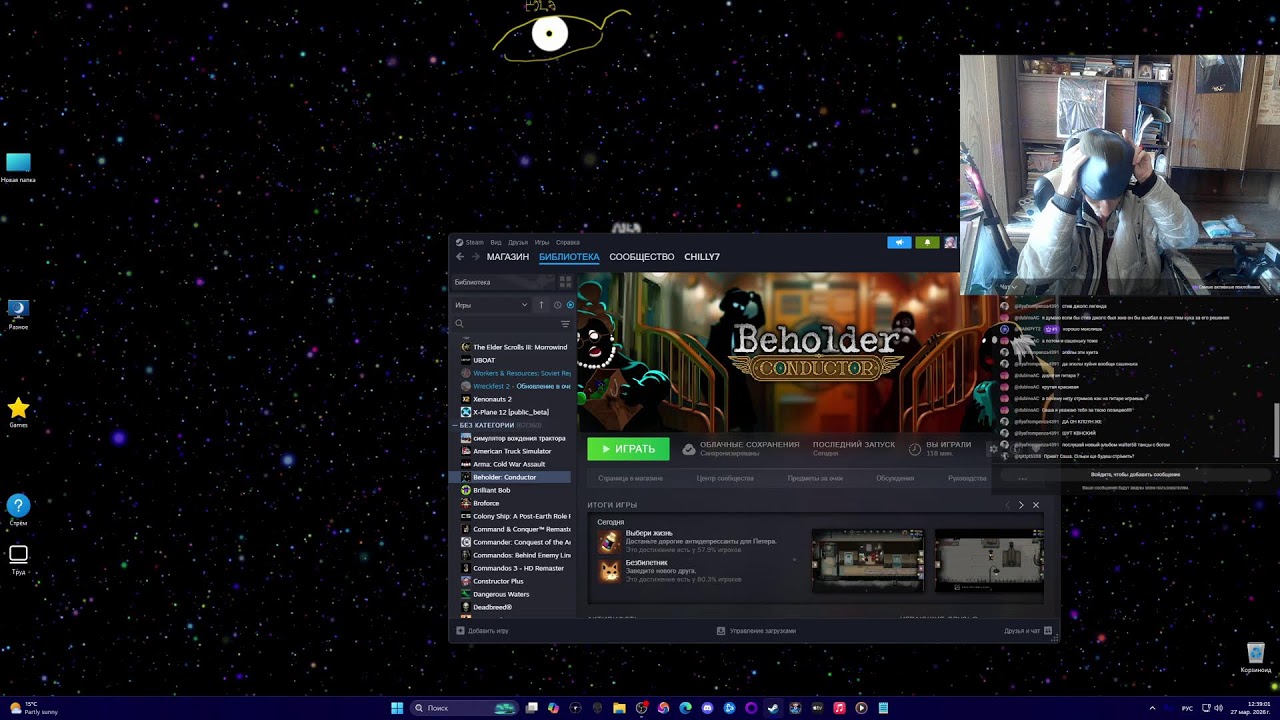The width and height of the screenshot is (1280, 720).
Task: Open the Игры menu in Steam
Action: pos(542,242)
